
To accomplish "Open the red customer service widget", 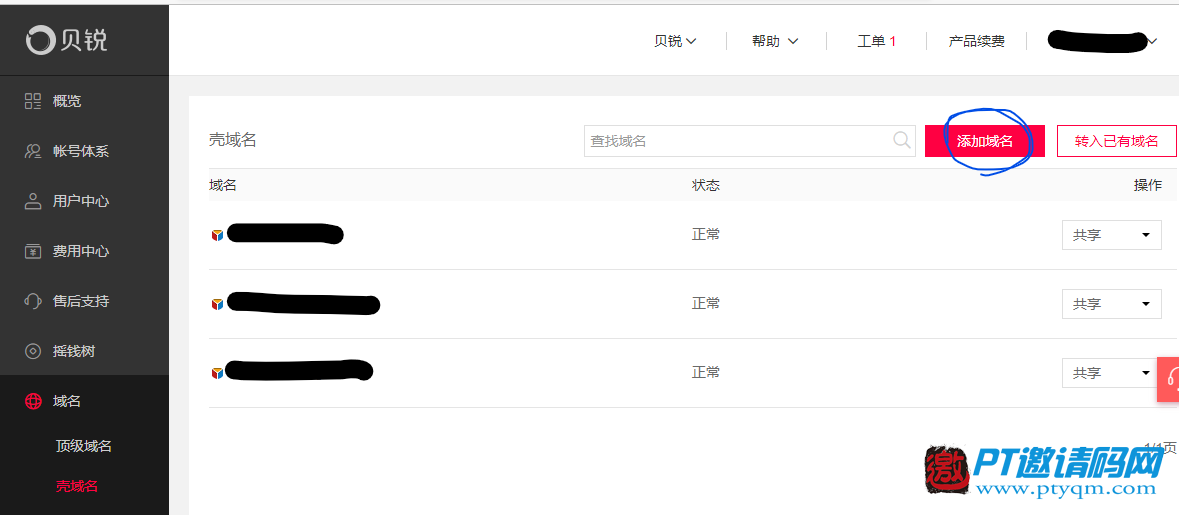I will coord(1168,378).
